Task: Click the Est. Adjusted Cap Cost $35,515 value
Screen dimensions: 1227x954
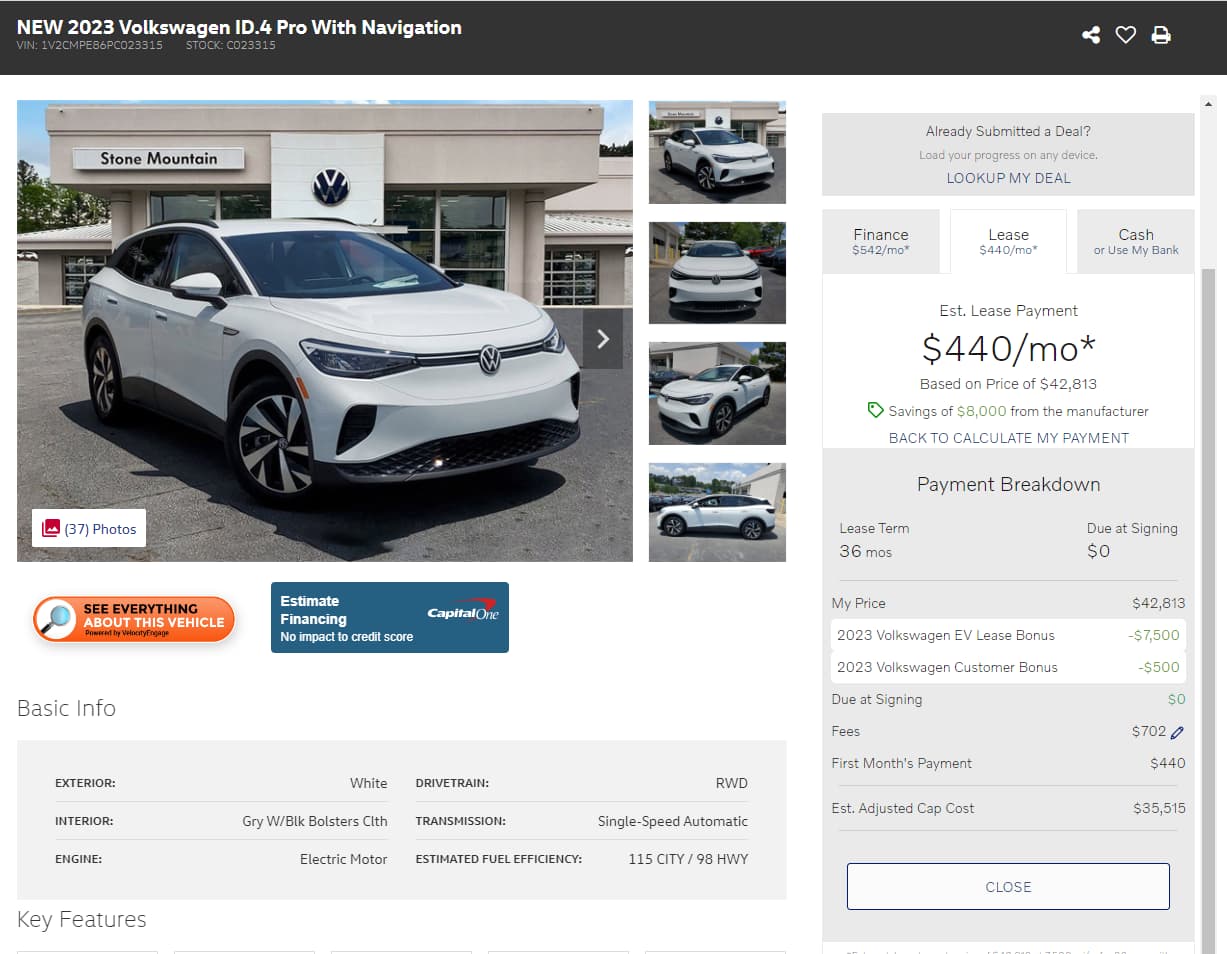Action: tap(1159, 808)
